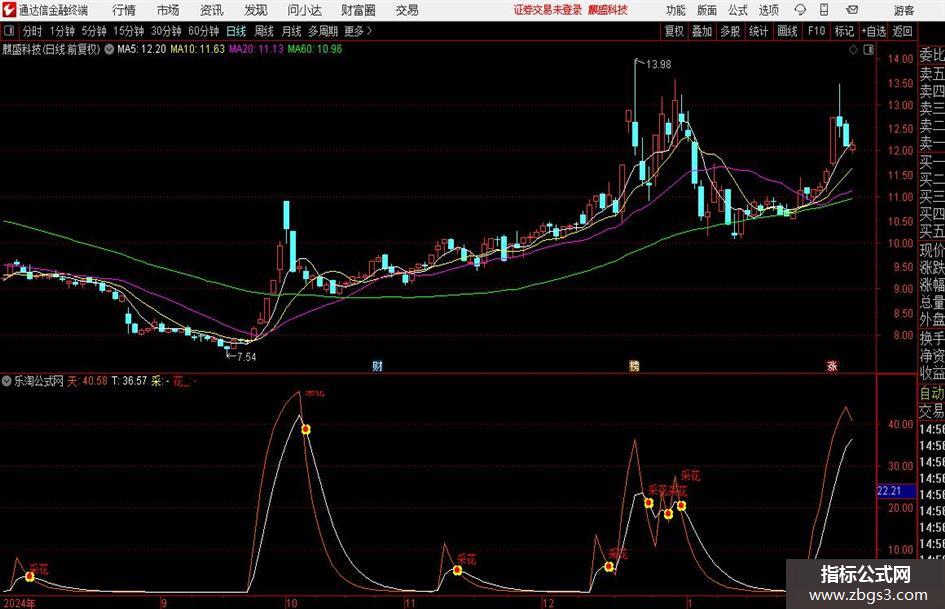Image resolution: width=945 pixels, height=609 pixels.
Task: Click the 财 marker icon on the chart
Action: pos(377,365)
